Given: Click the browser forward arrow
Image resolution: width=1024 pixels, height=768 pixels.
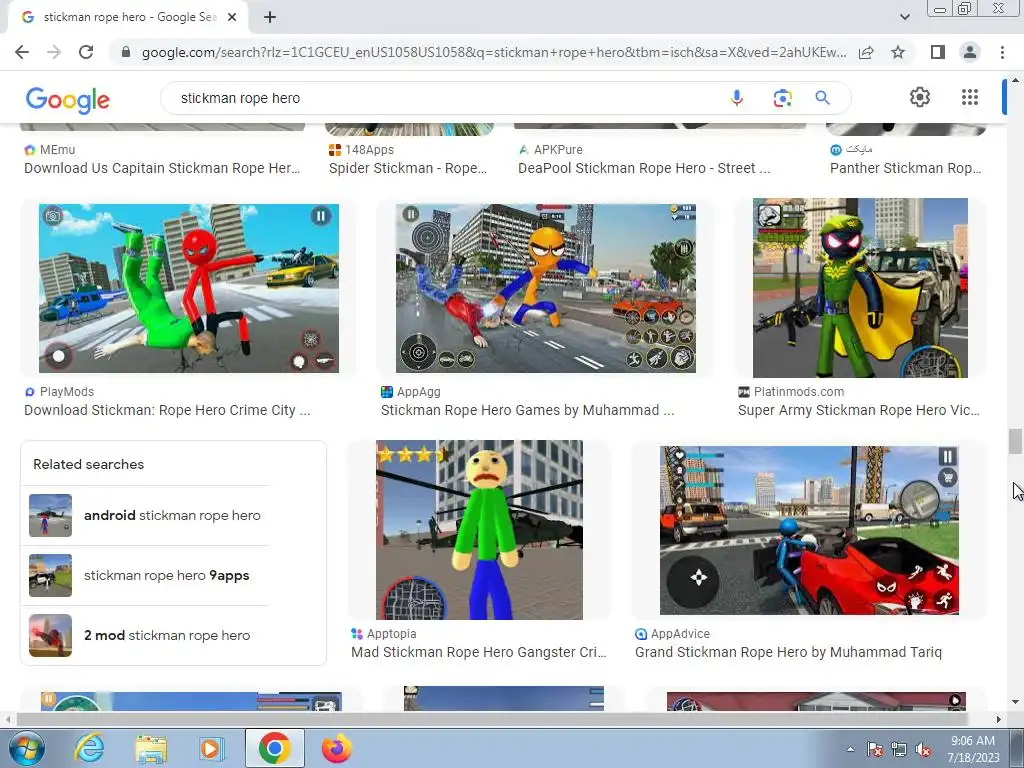Looking at the screenshot, I should (x=54, y=52).
